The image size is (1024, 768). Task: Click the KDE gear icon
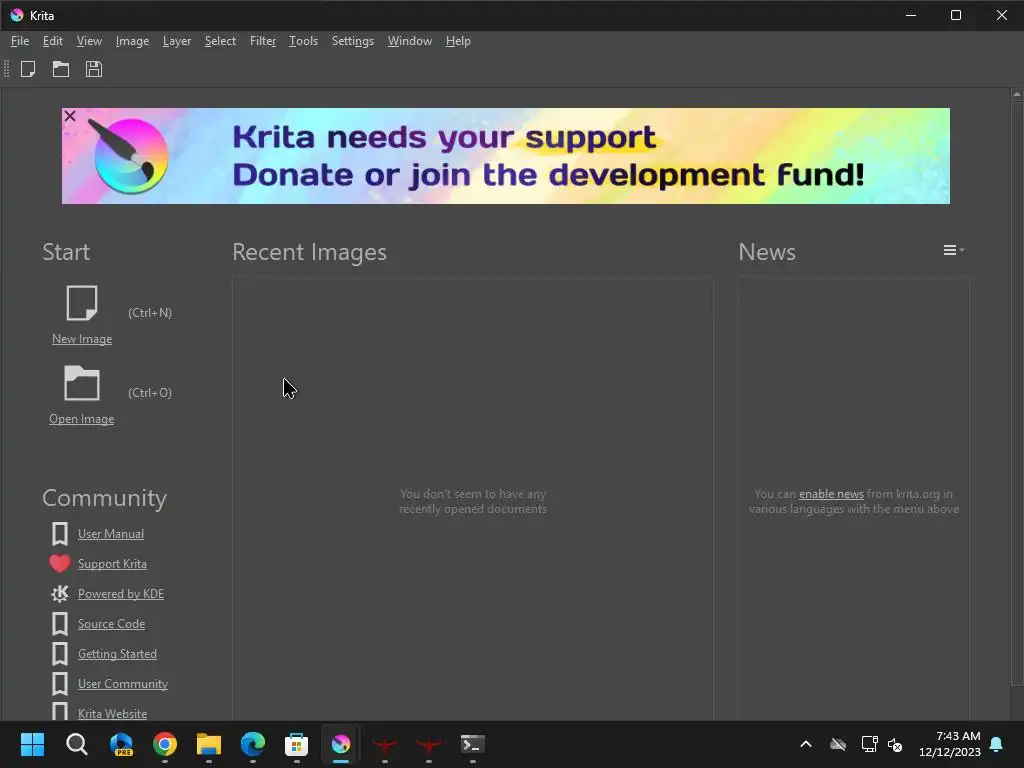click(59, 594)
